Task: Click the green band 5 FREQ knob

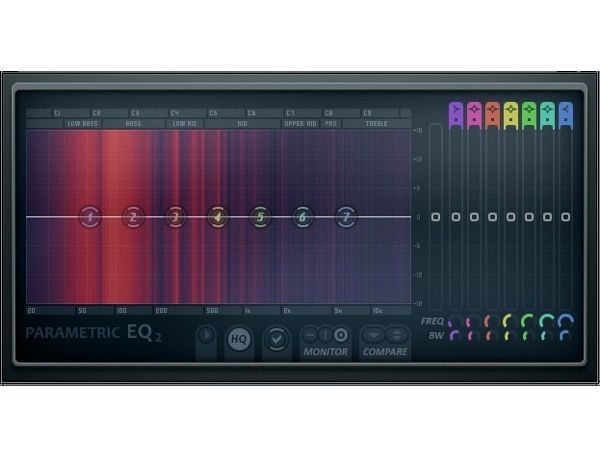Action: click(x=529, y=322)
